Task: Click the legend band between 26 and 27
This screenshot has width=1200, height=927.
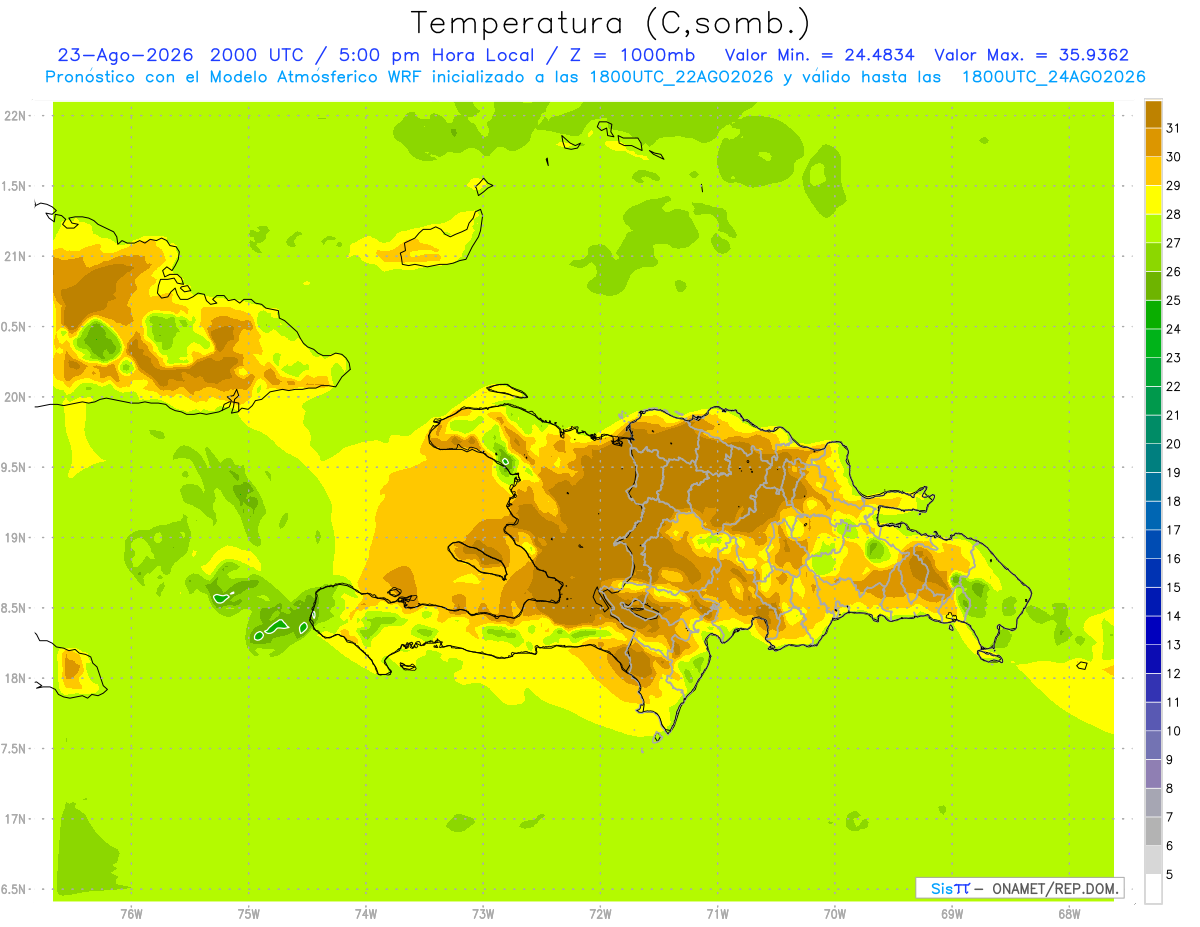Action: pos(1153,258)
